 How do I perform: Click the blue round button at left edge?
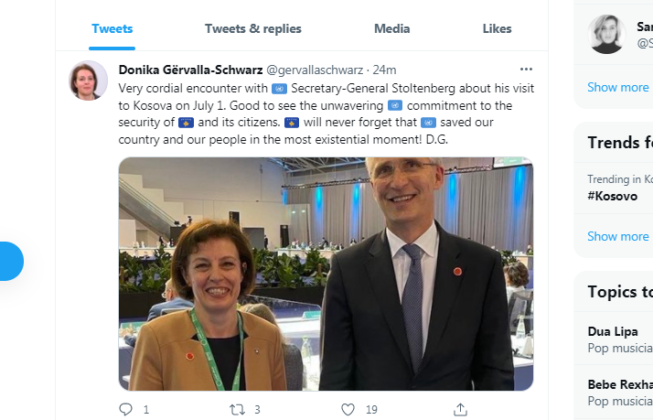tap(10, 262)
